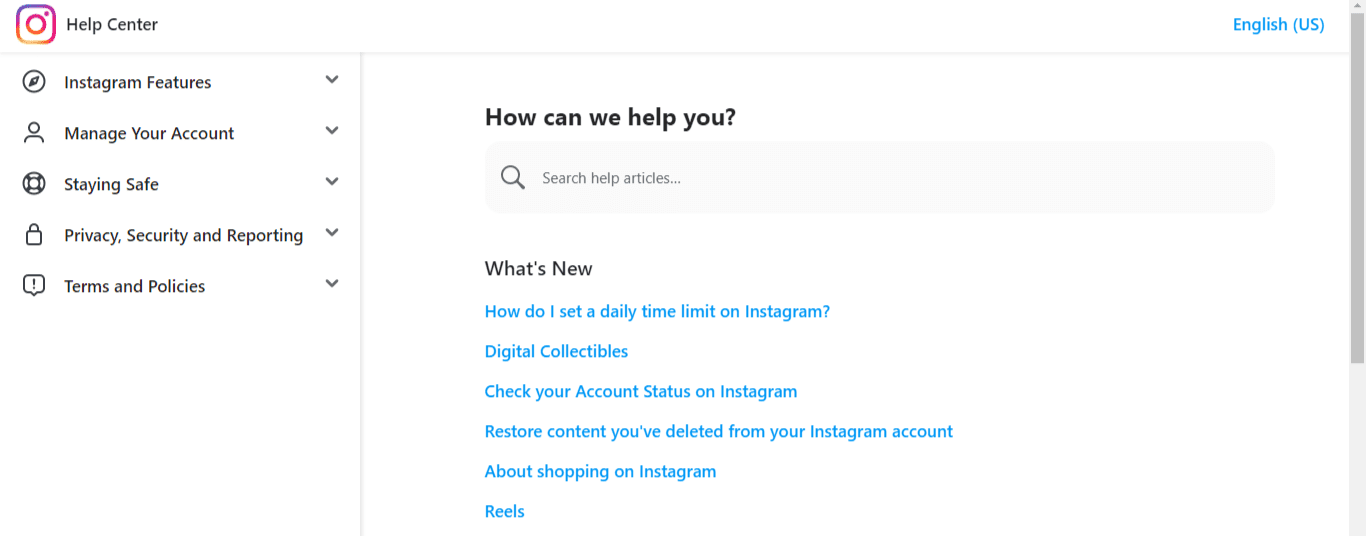Screen dimensions: 1366x536
Task: Open the English (US) language selector
Action: click(1278, 25)
